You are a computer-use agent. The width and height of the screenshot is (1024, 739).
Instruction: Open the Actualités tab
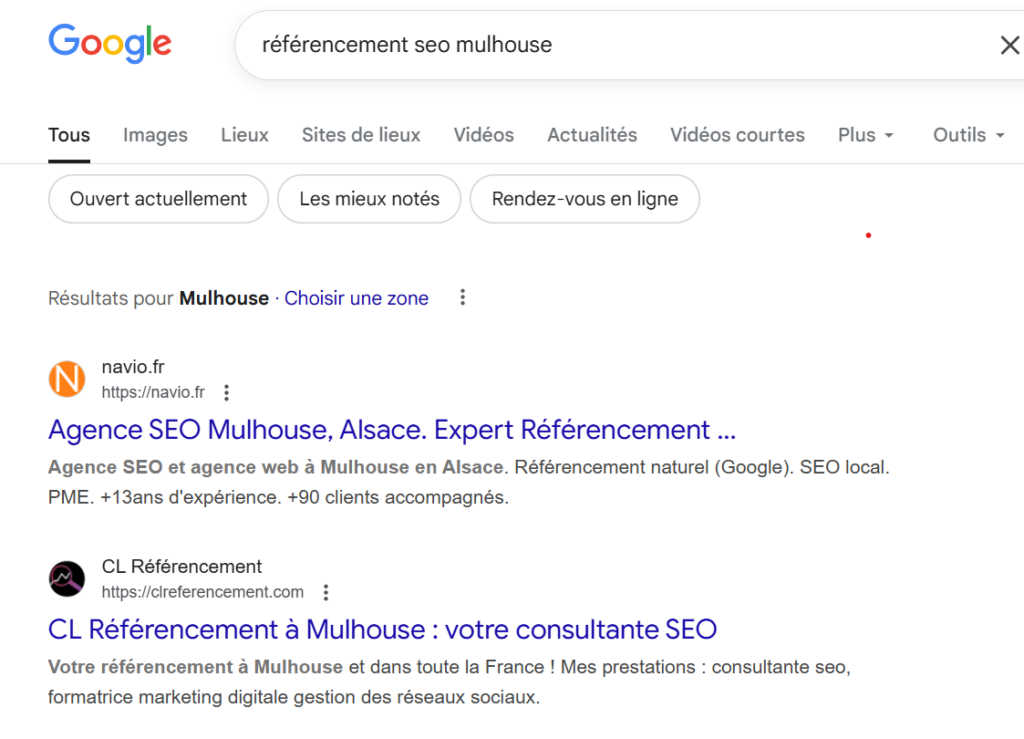(x=592, y=135)
